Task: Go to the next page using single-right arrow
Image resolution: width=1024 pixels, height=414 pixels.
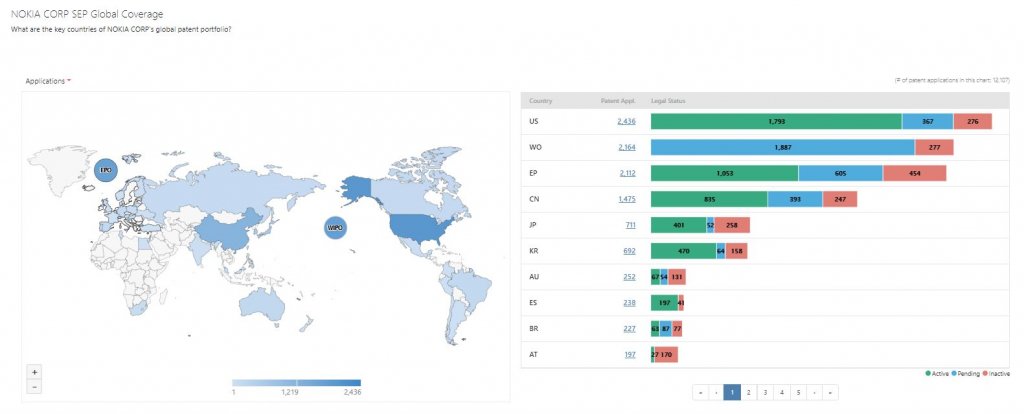Action: pyautogui.click(x=814, y=393)
